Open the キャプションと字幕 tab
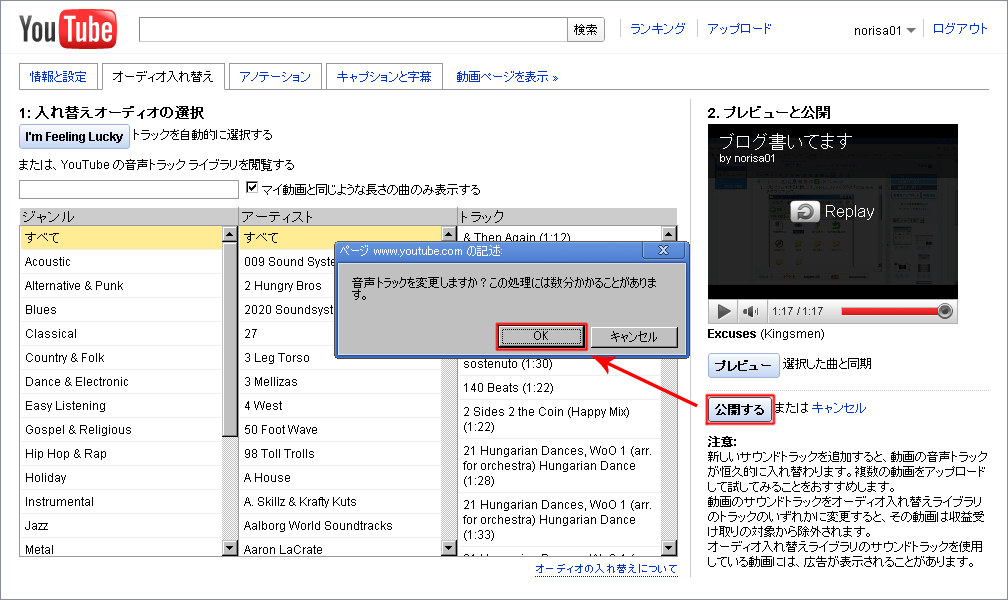 coord(384,77)
